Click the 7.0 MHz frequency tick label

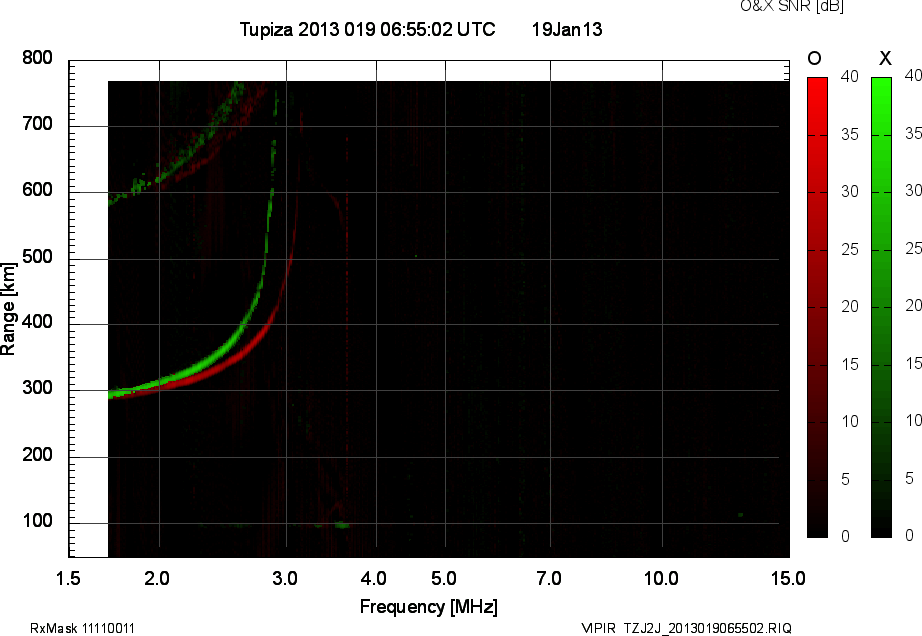click(549, 578)
